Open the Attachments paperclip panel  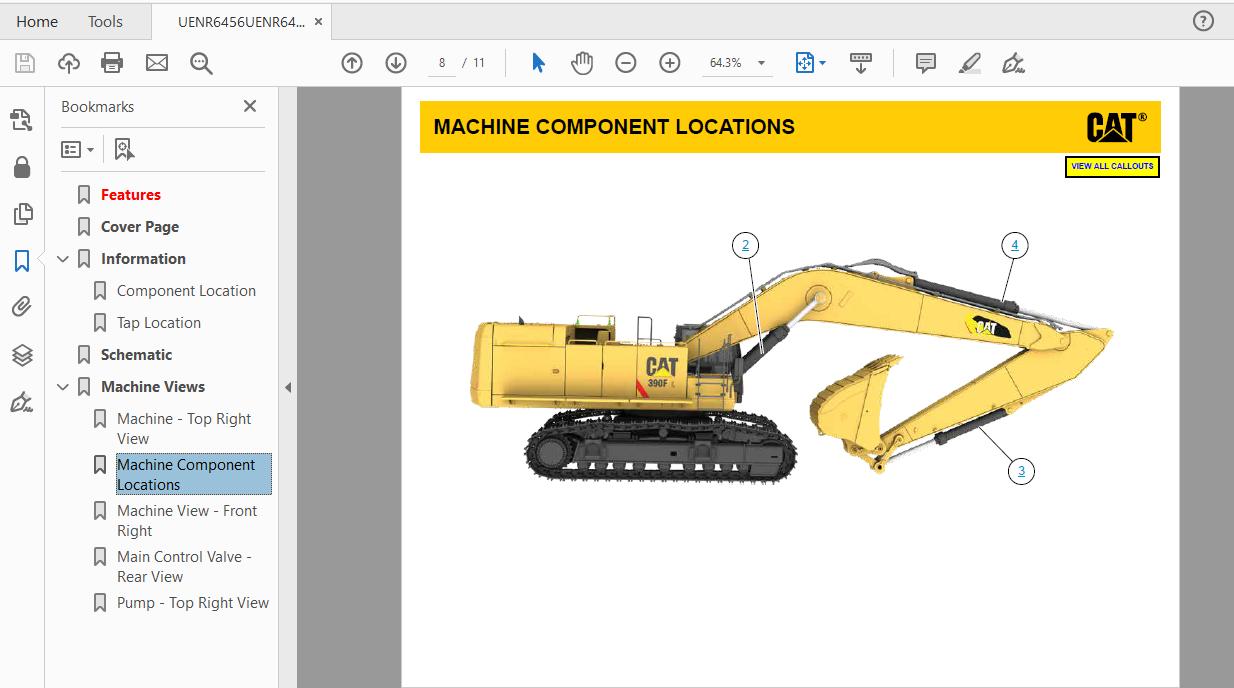click(22, 307)
